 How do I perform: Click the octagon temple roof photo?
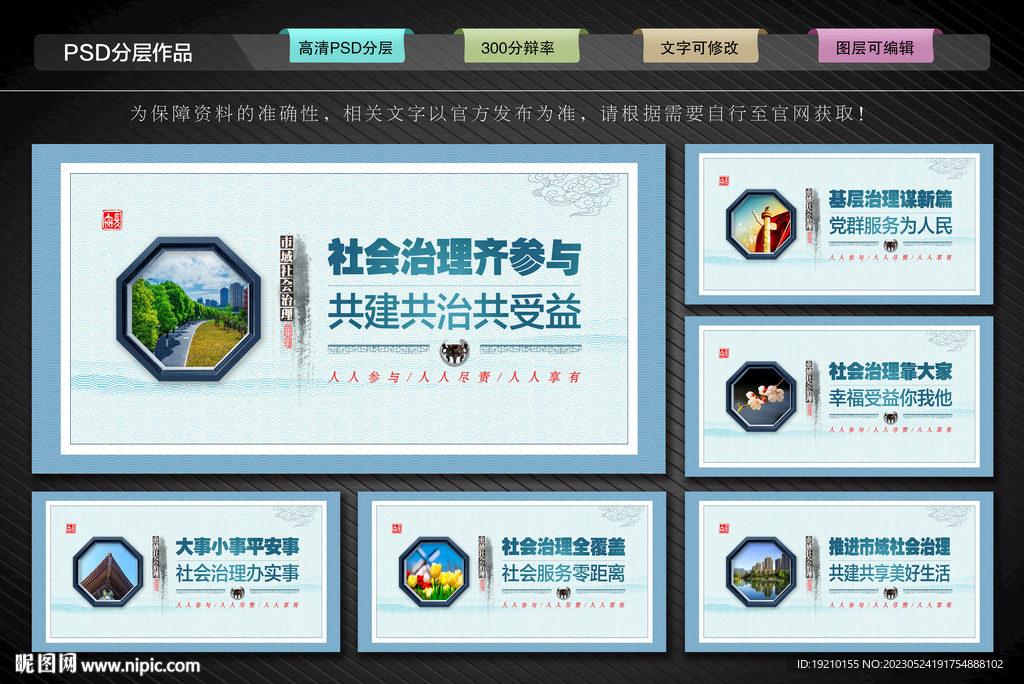tap(108, 572)
